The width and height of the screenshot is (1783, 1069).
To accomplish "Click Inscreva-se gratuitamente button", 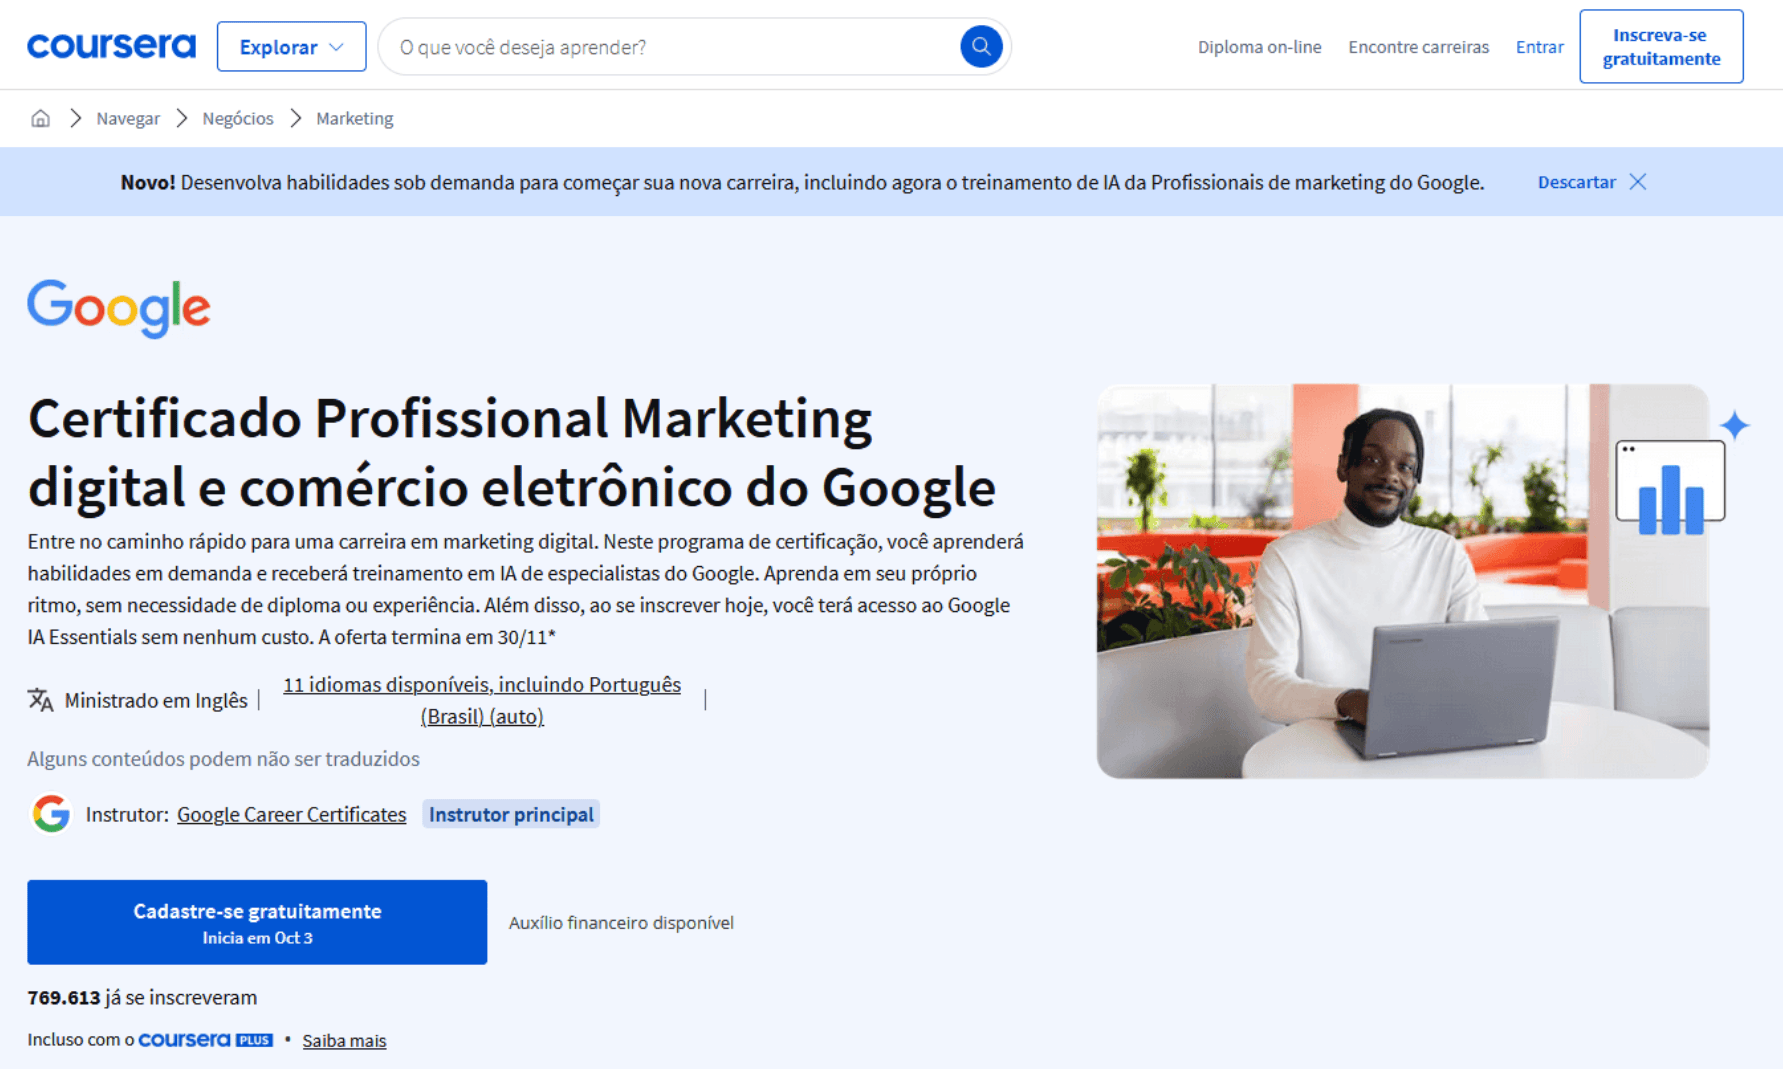I will pyautogui.click(x=1660, y=46).
